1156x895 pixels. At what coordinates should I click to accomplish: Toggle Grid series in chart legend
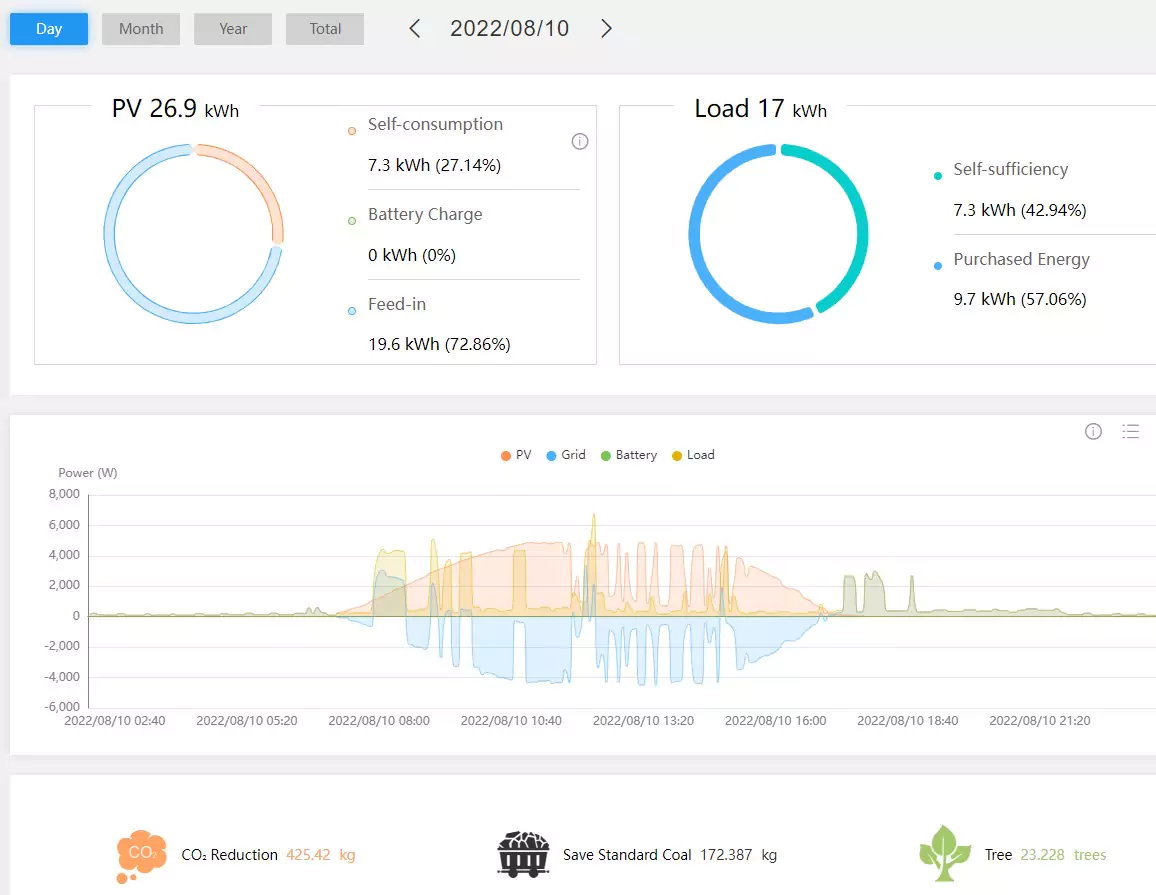[565, 455]
